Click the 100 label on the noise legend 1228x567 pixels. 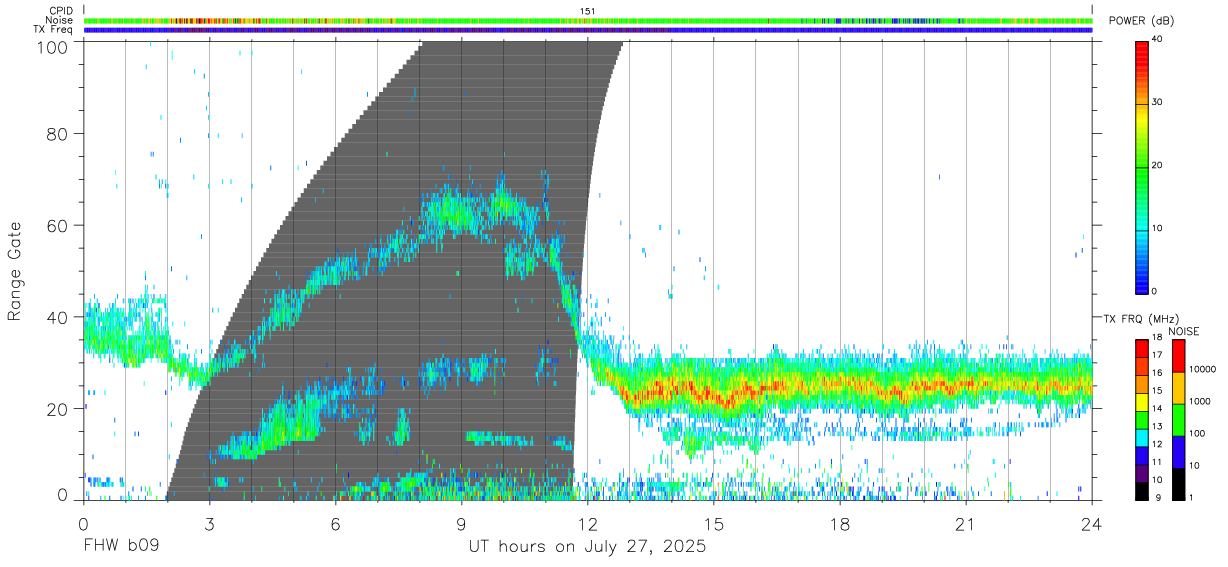click(x=1197, y=434)
